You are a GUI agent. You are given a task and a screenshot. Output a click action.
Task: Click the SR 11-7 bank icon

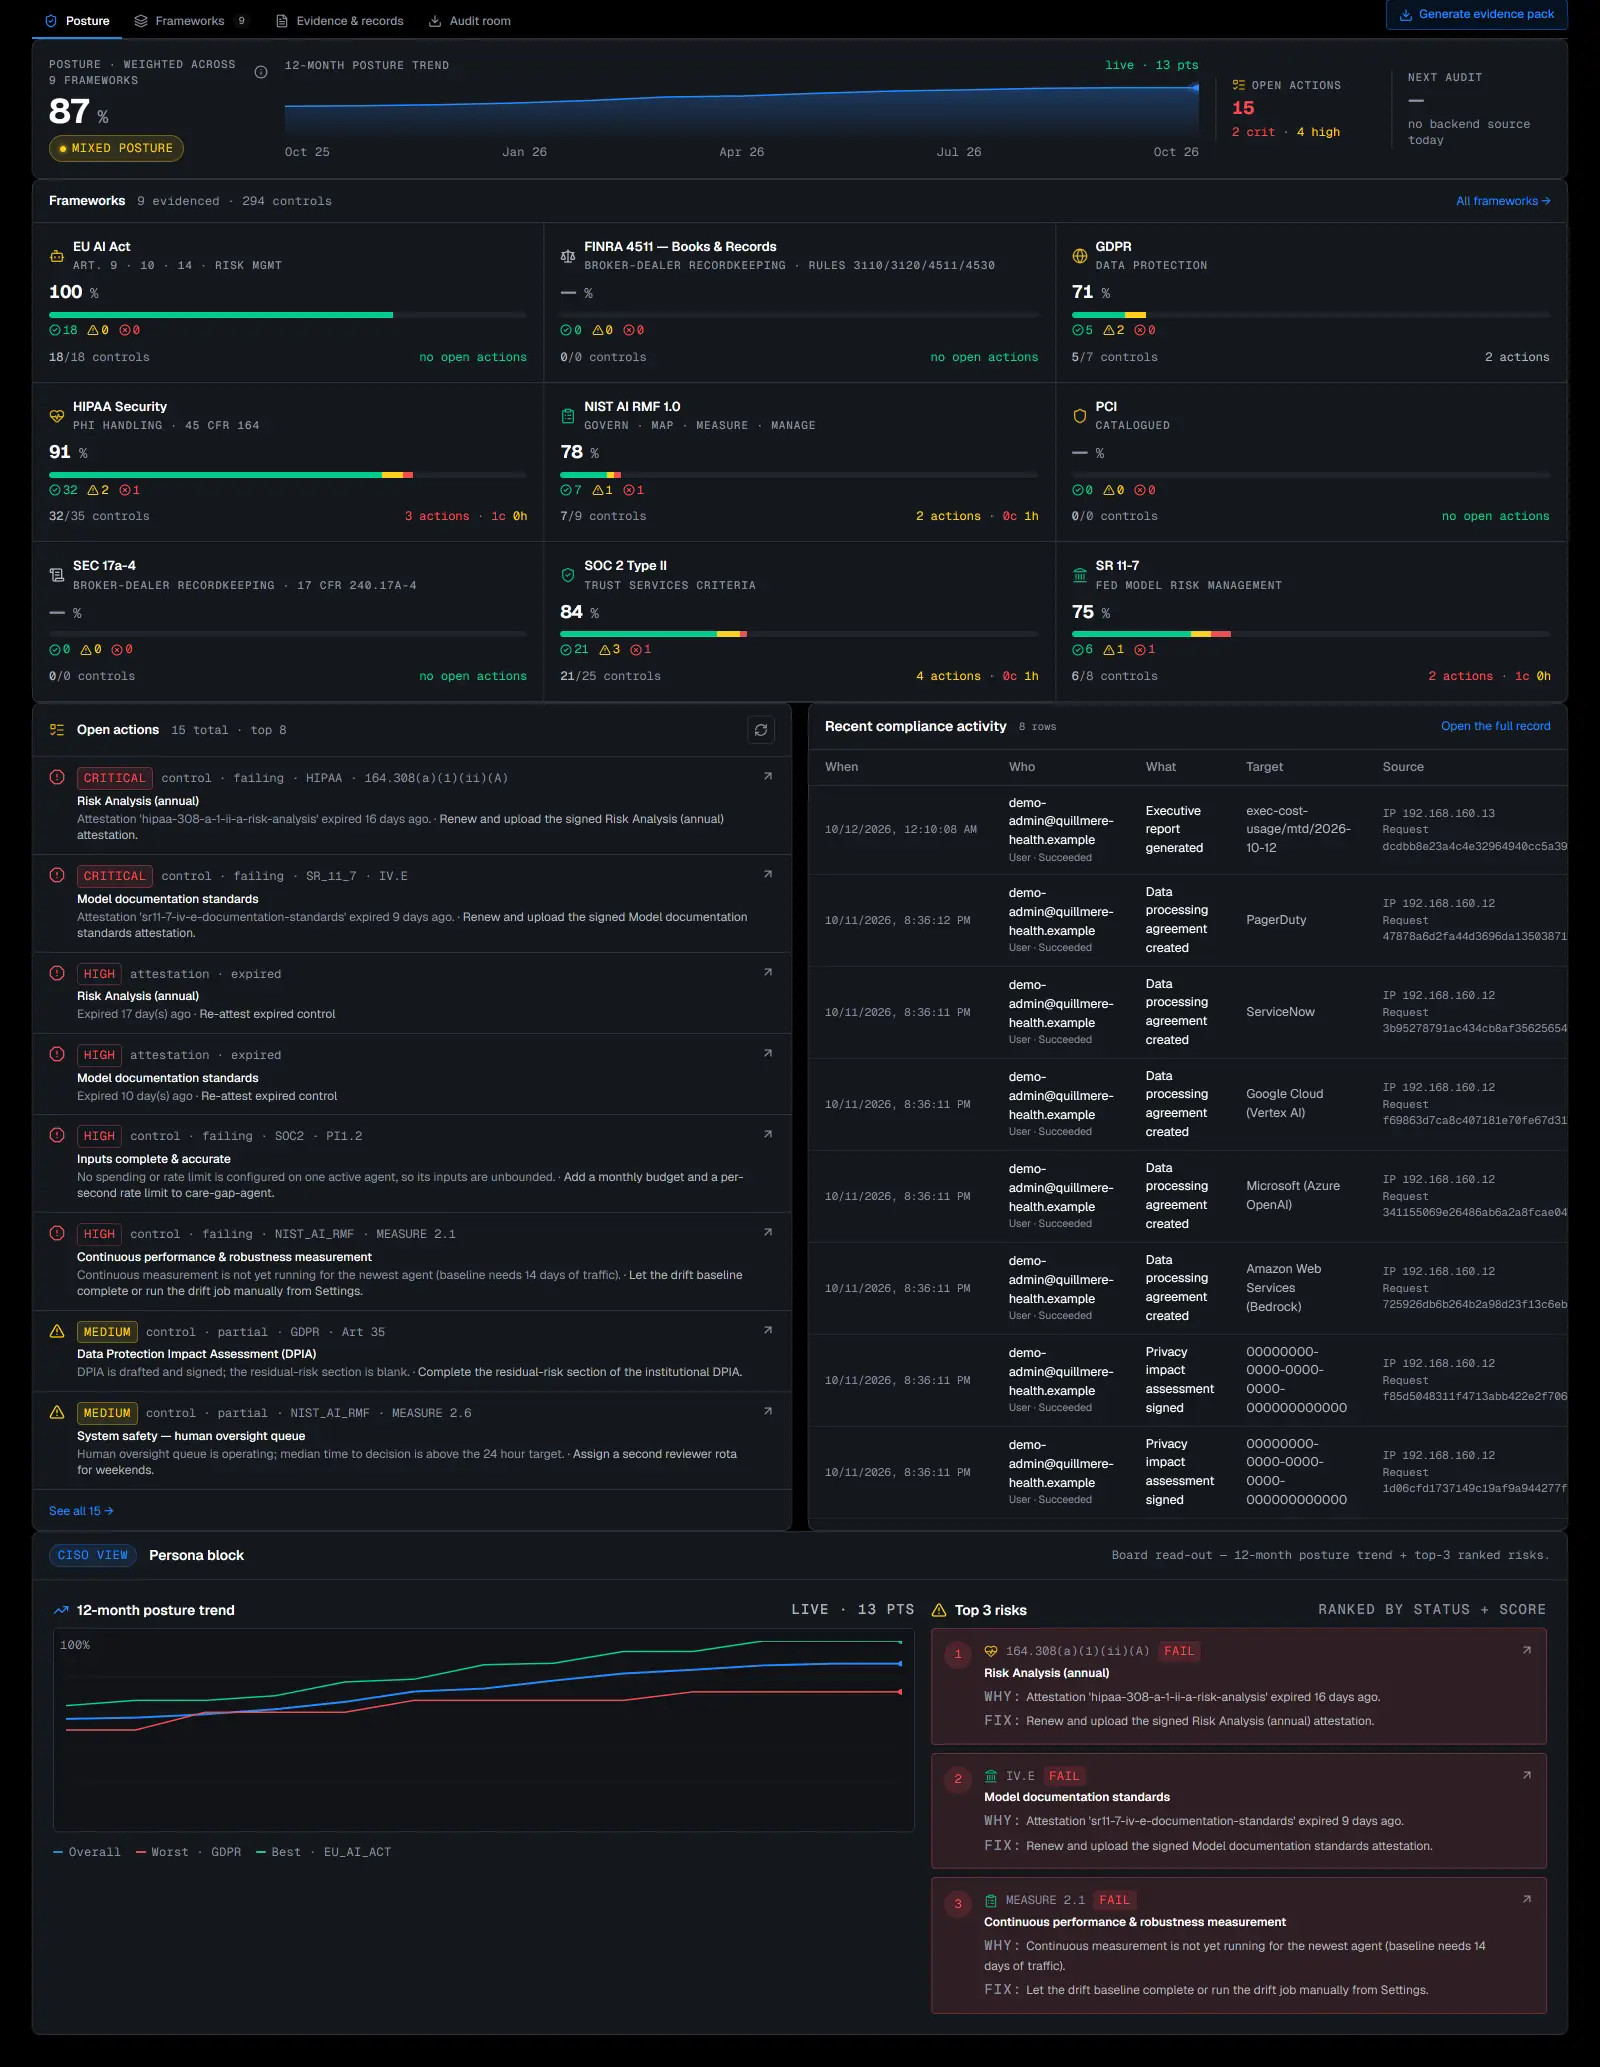coord(1080,575)
